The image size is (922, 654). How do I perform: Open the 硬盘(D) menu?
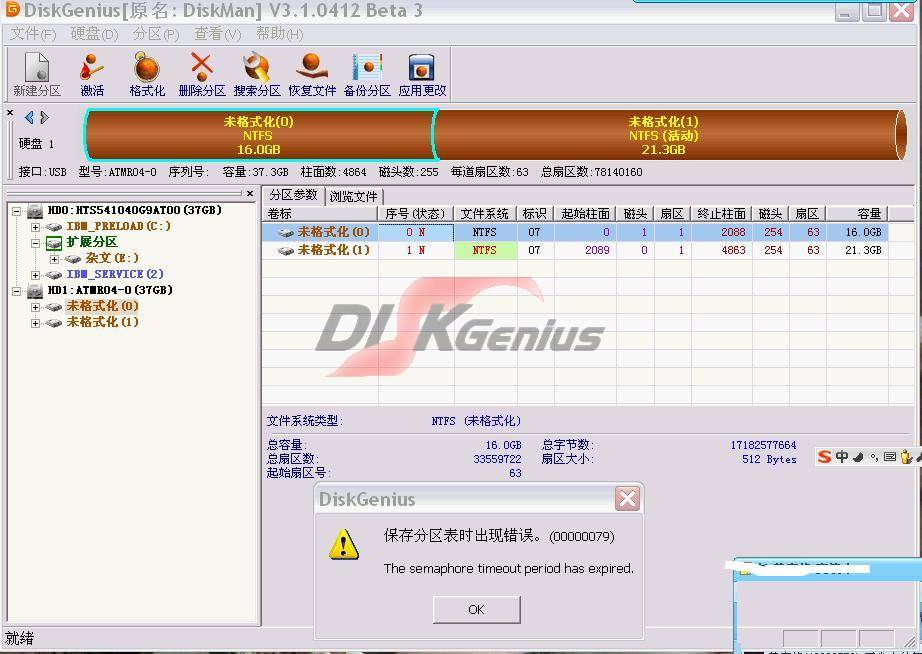(x=94, y=34)
